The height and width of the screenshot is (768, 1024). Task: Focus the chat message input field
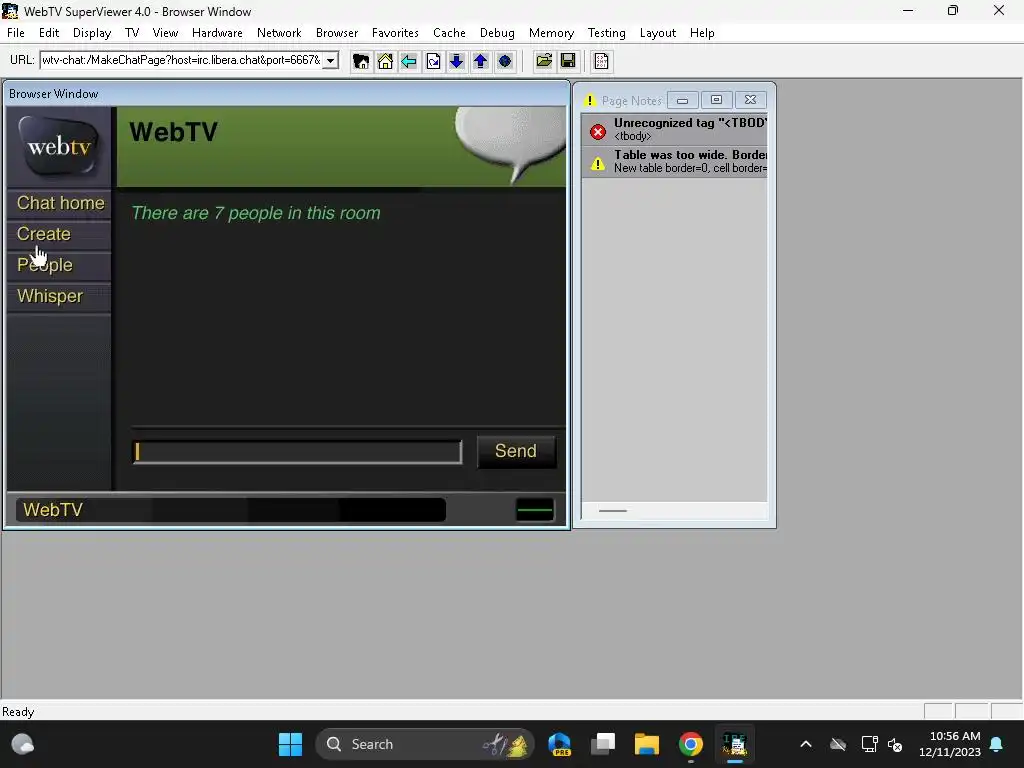click(x=297, y=452)
